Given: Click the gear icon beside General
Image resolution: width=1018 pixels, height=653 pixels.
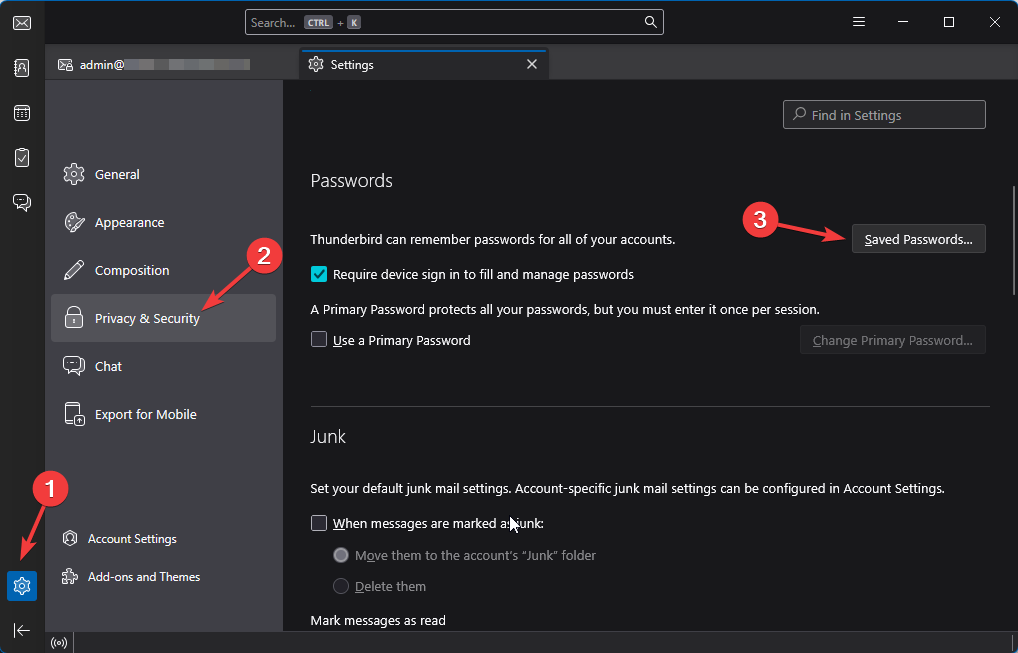Looking at the screenshot, I should pos(74,174).
